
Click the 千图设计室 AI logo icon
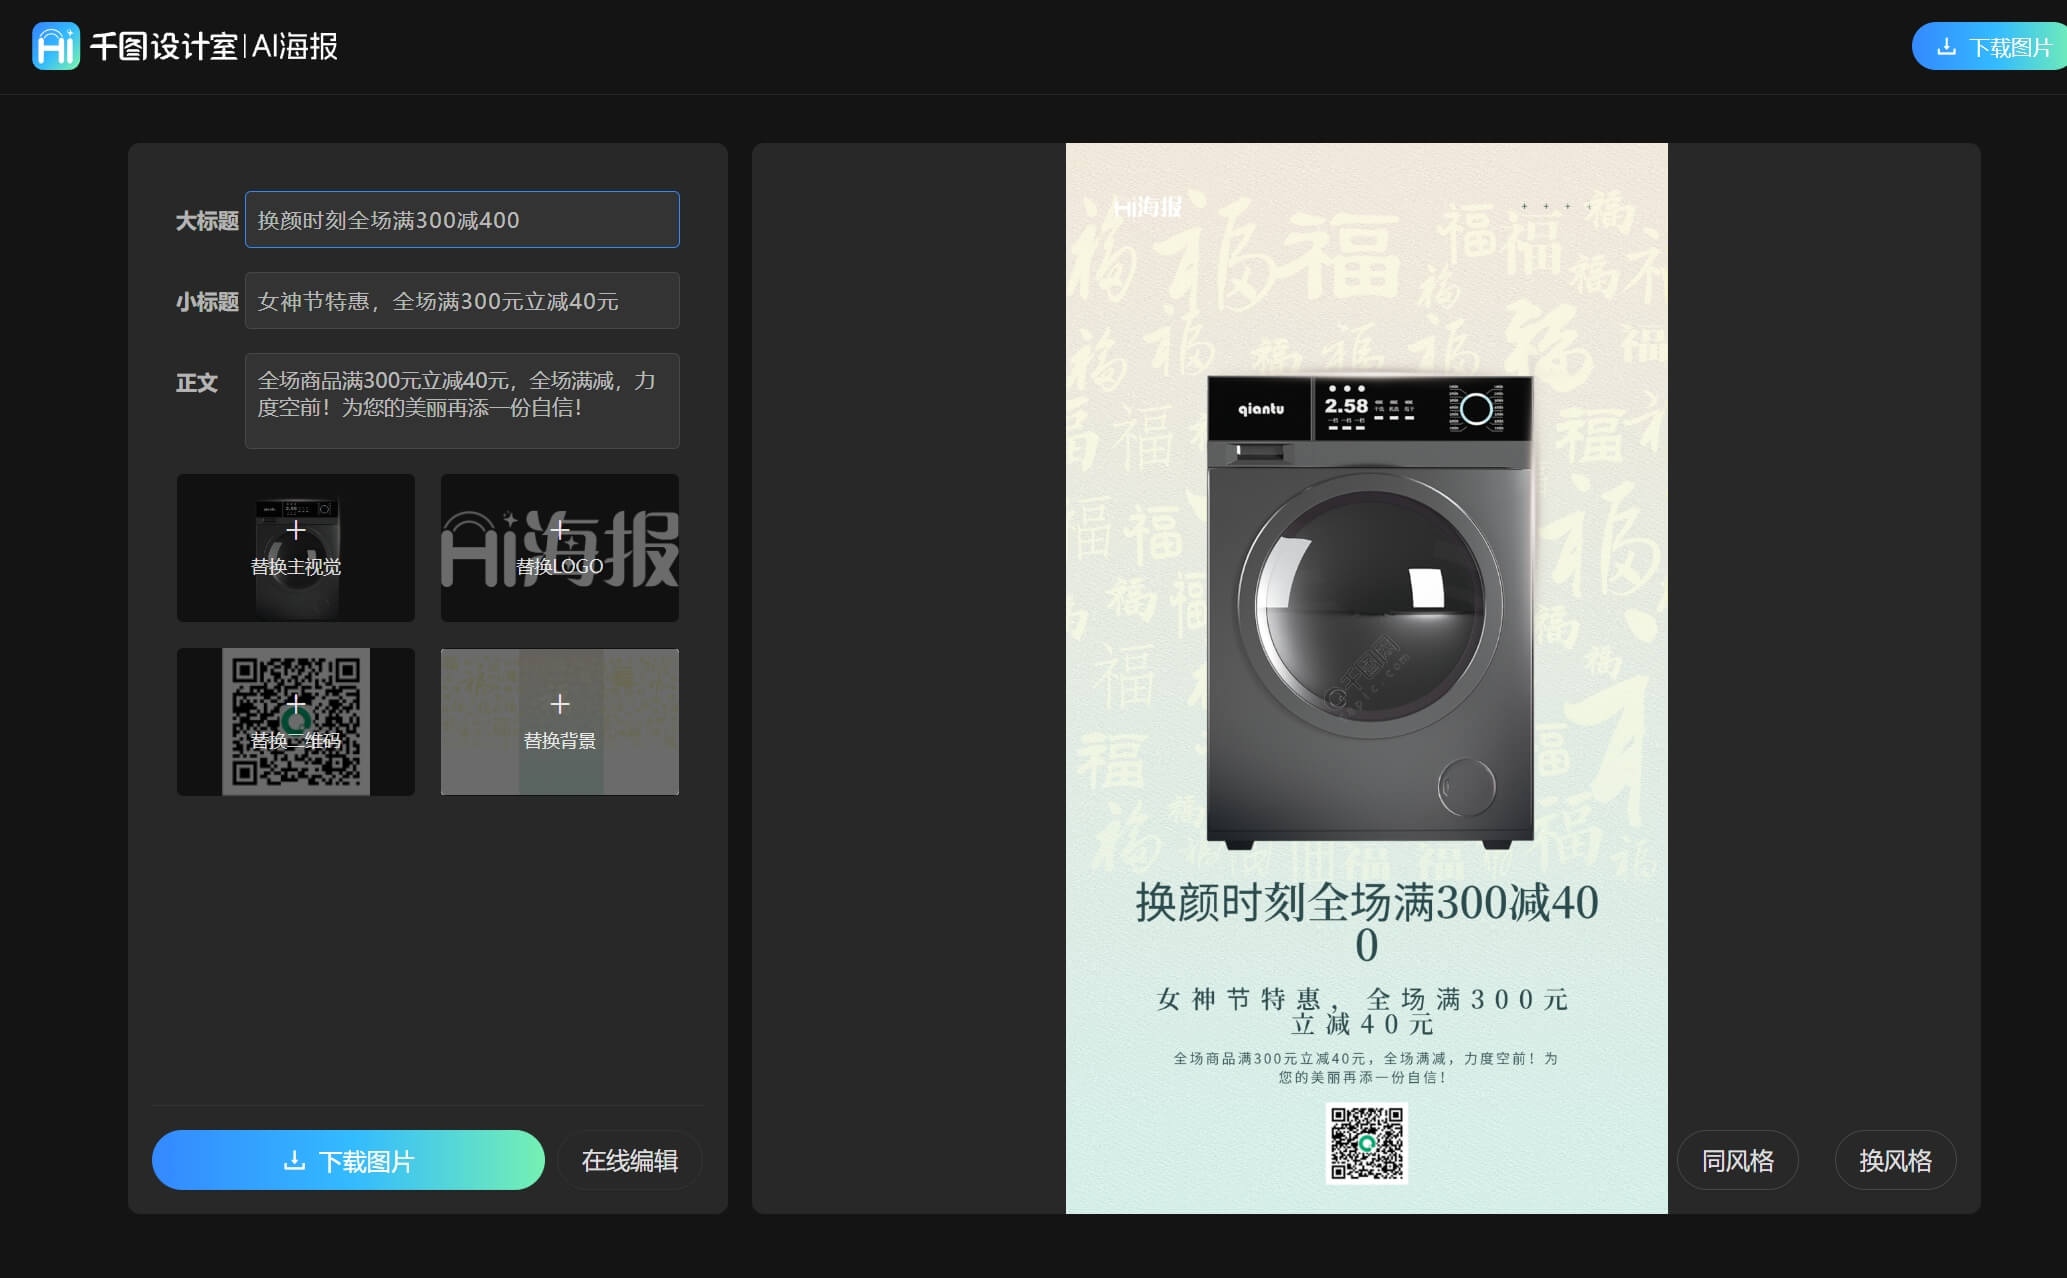[55, 45]
